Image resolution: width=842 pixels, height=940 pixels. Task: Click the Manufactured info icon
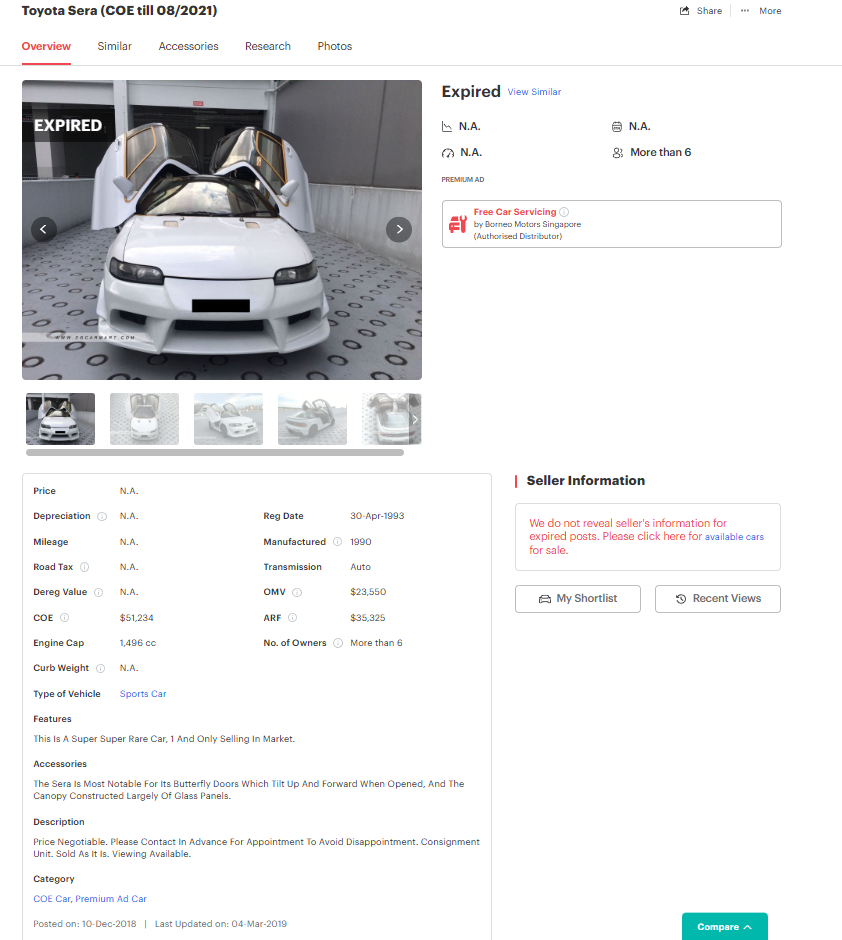tap(337, 542)
